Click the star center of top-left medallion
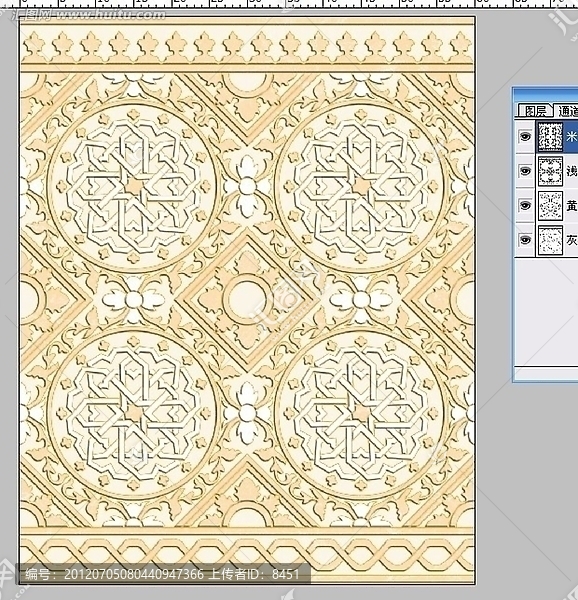Screen dimensions: 578x600 coord(134,186)
